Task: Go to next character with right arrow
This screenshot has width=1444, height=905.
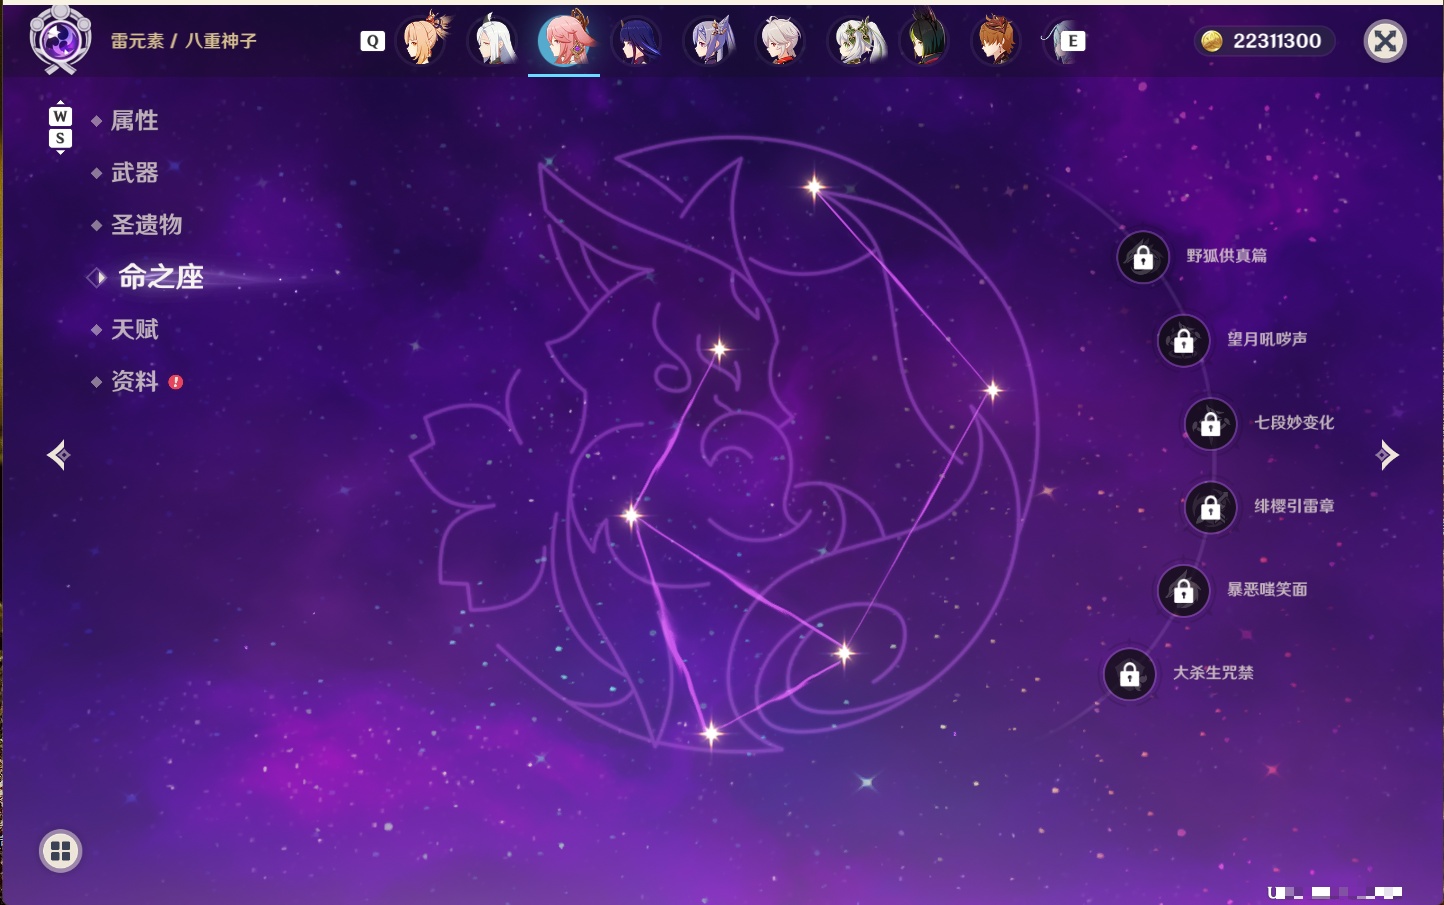Action: pos(1387,455)
